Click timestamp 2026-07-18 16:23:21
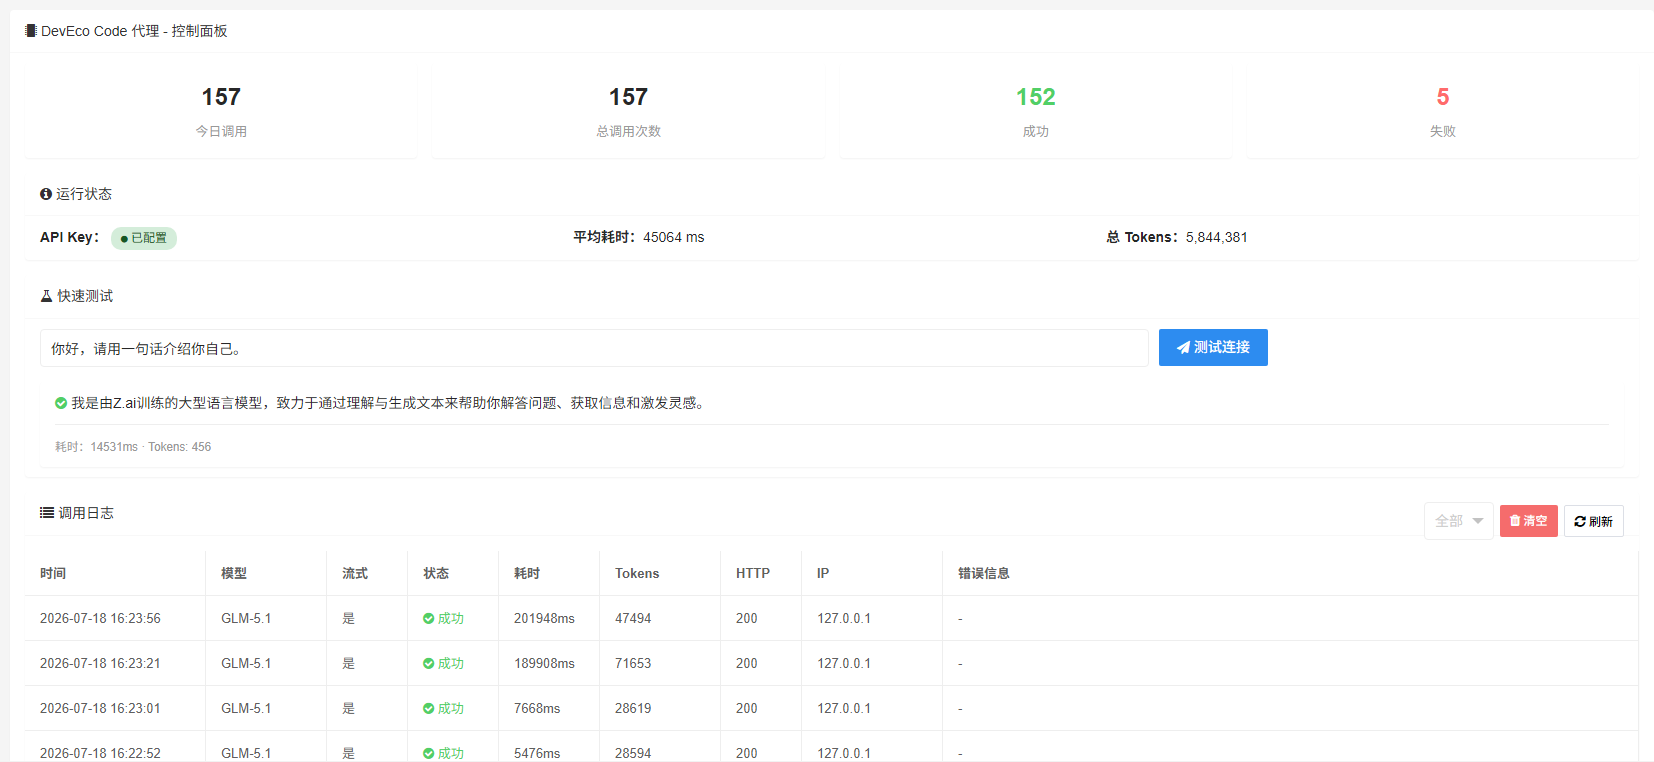1654x762 pixels. [x=100, y=664]
